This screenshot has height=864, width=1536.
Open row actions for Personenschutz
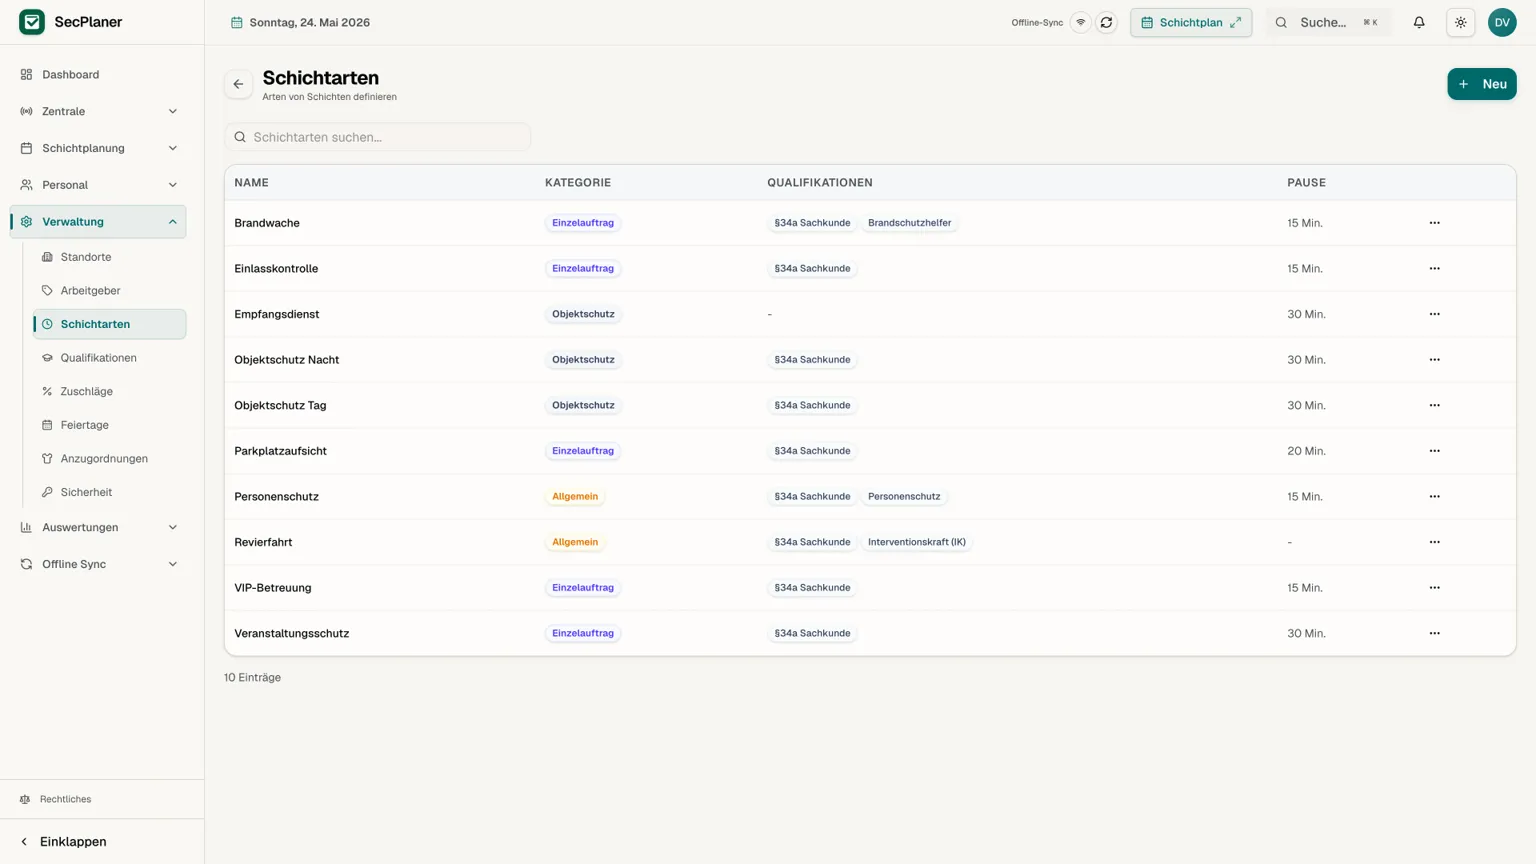pos(1434,496)
